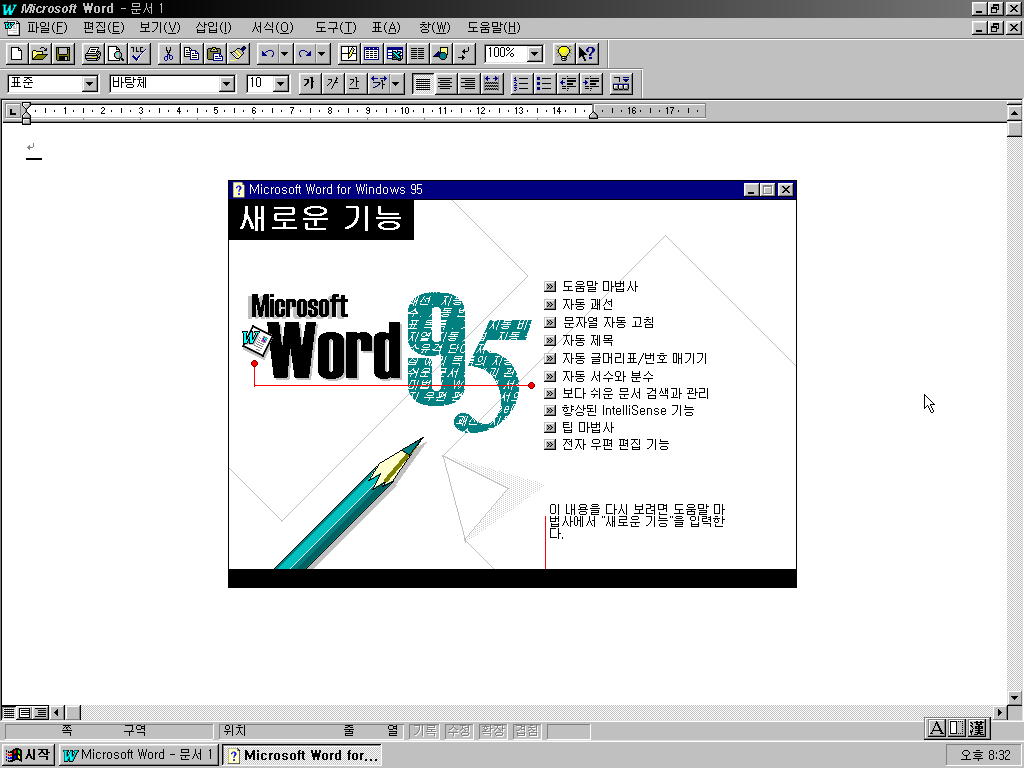The image size is (1024, 768).
Task: Click the Open folder icon in the toolbar
Action: pos(40,54)
